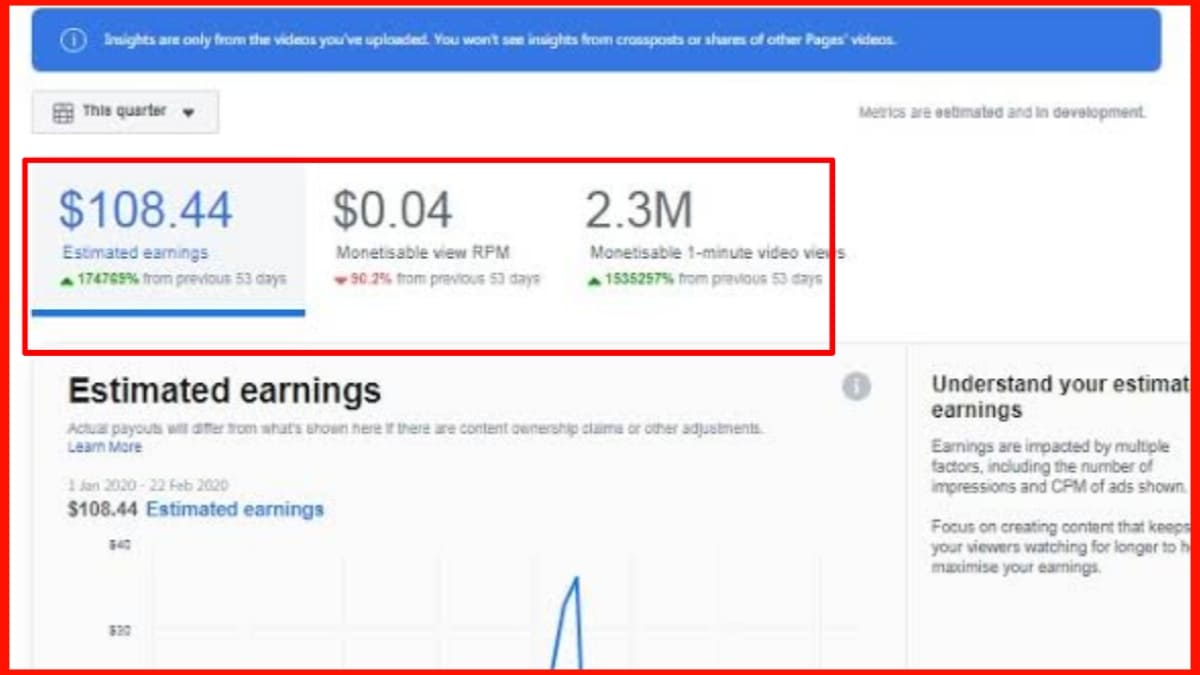
Task: Click the large Estimated earnings section heading
Action: click(224, 390)
